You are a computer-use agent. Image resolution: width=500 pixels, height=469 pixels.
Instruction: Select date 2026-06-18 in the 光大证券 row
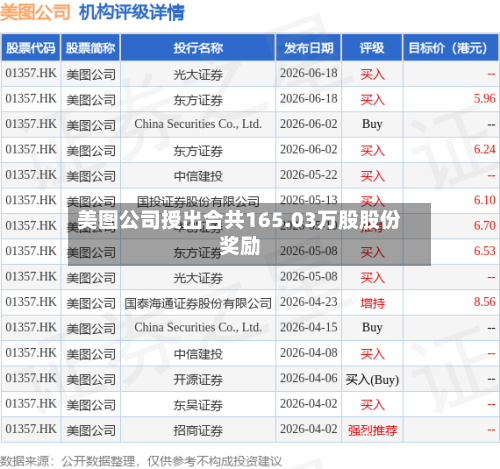[x=309, y=73]
